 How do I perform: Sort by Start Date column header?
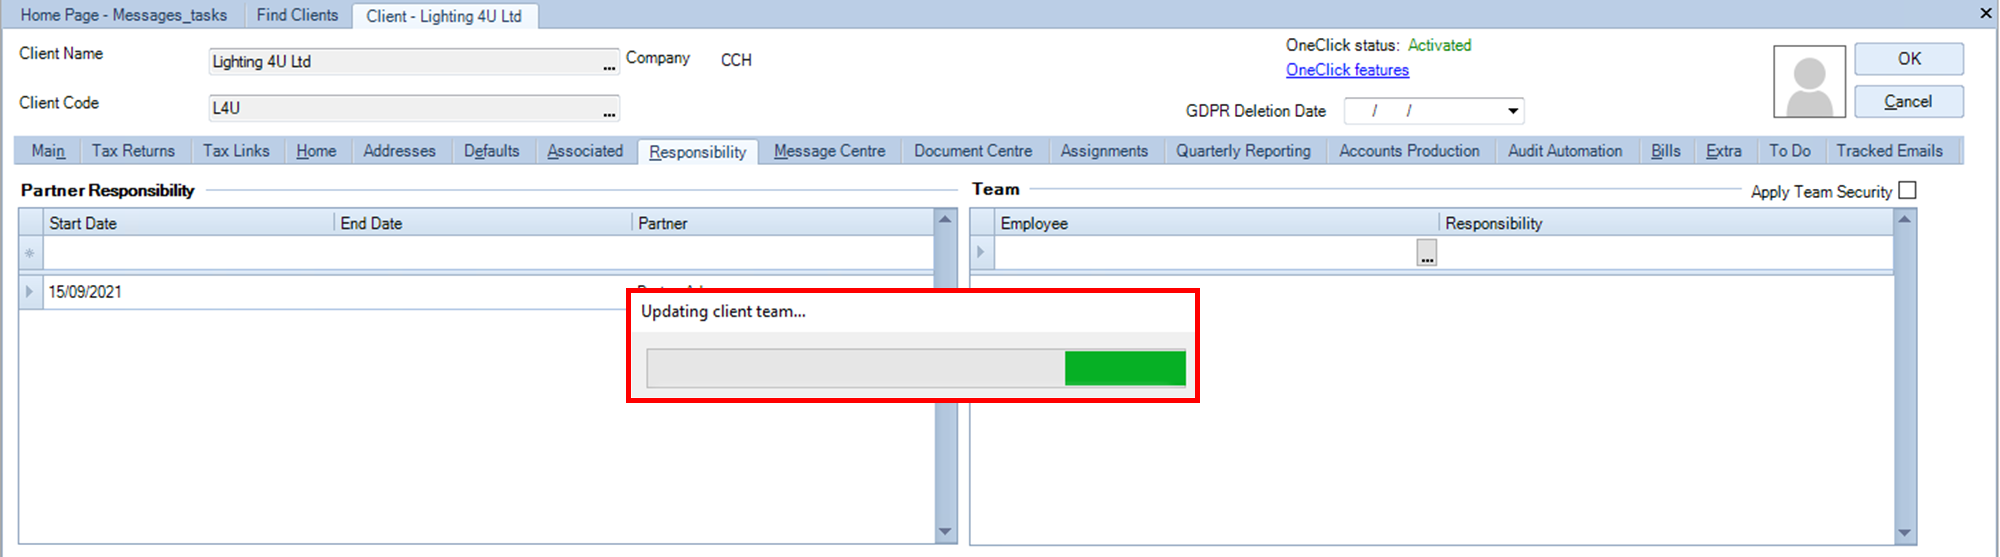(x=189, y=223)
